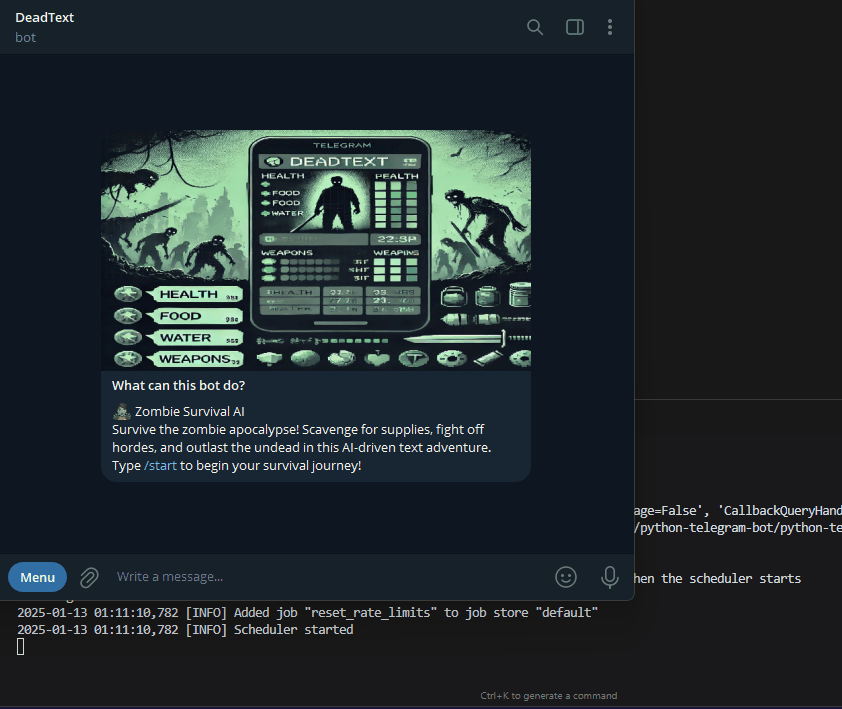Click the "scheduler starts" text in terminal
Screen dimensions: 842x709
coord(745,578)
